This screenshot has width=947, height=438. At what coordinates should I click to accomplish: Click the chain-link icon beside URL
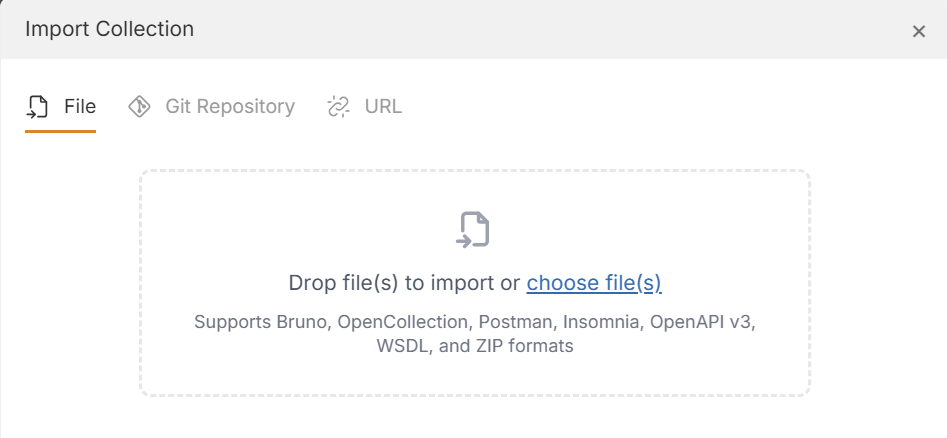(339, 107)
